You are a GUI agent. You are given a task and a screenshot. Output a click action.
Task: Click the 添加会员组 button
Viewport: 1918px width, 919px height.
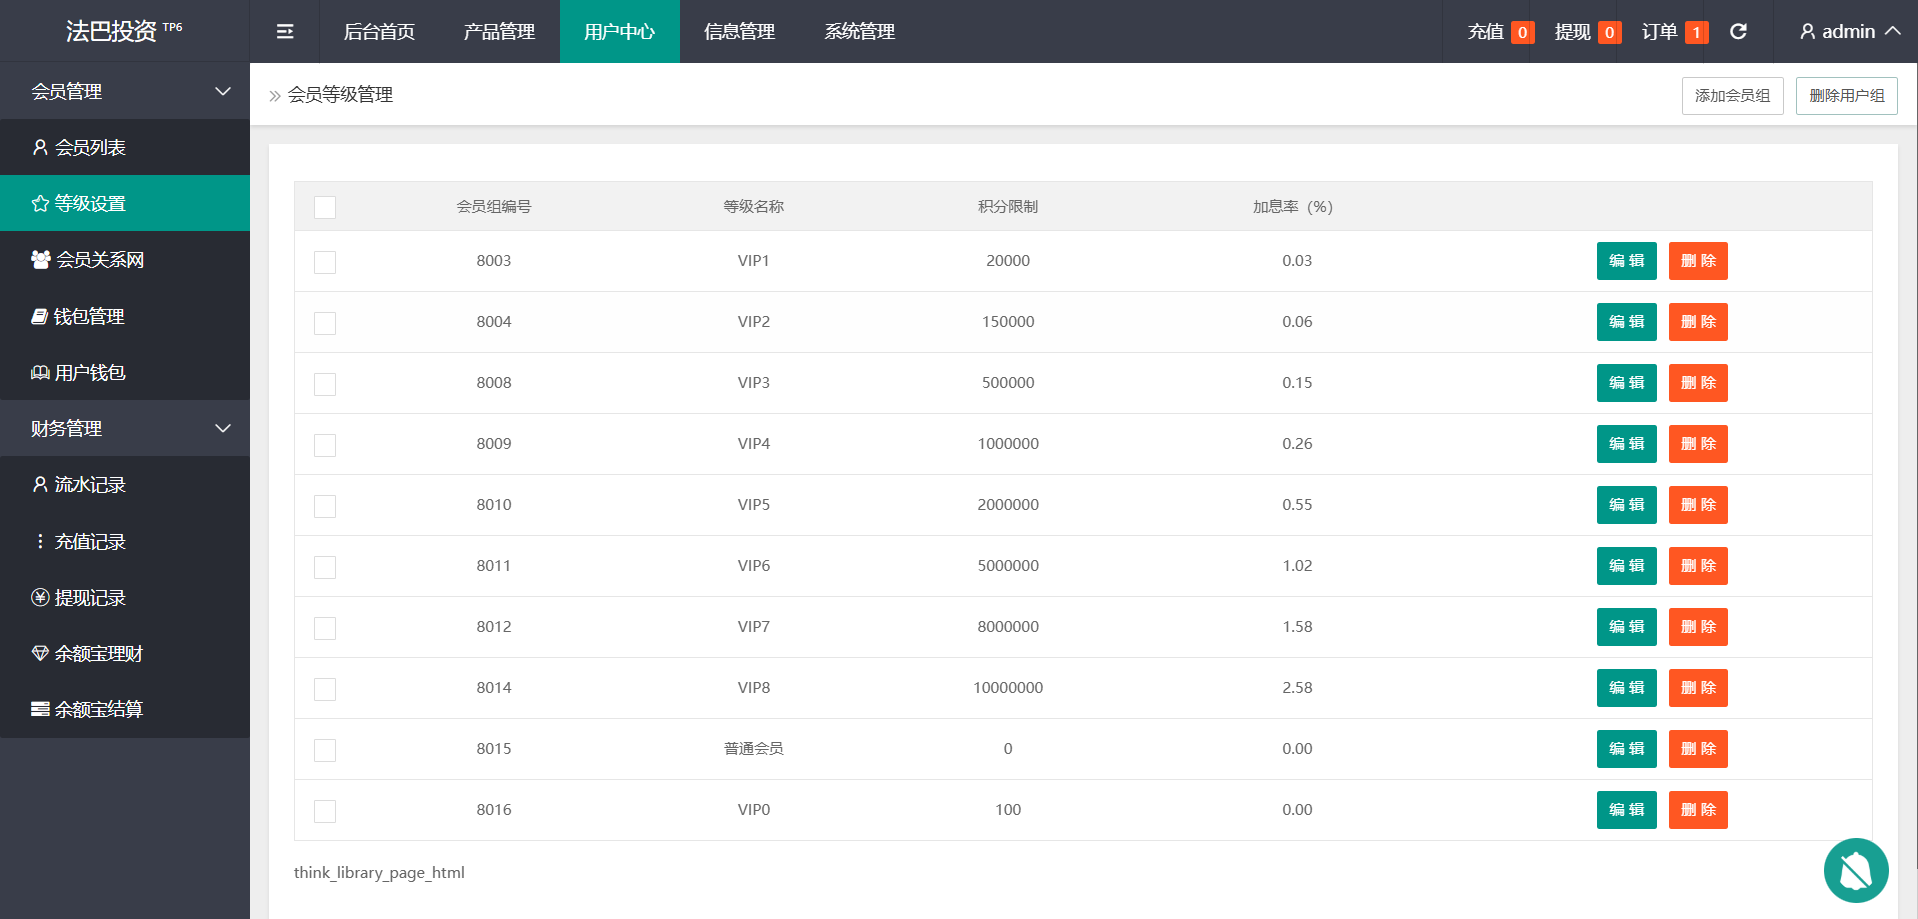[x=1732, y=96]
